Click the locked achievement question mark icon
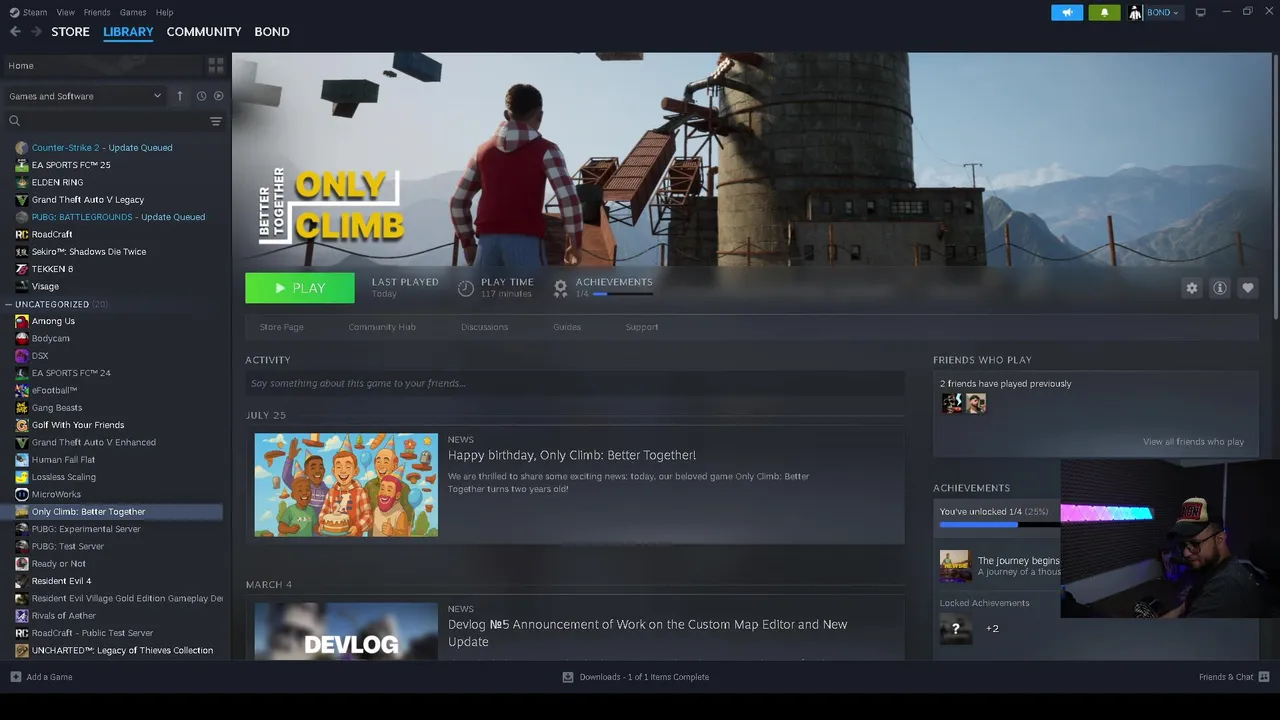Screen dimensions: 1280x720 pos(955,629)
